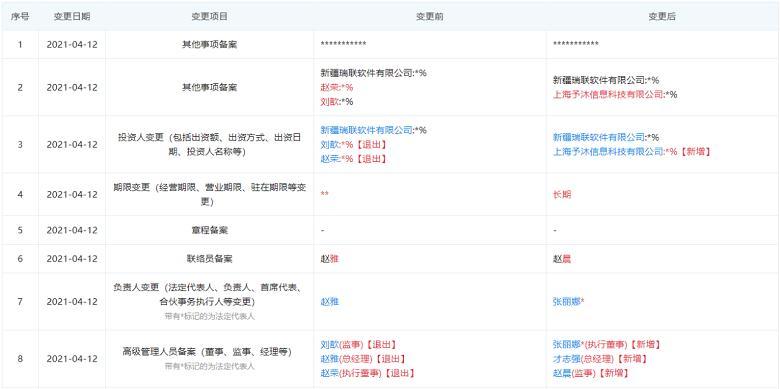780x389 pixels.
Task: Open 张丽娜 link in 负责人变更 row
Action: point(567,301)
